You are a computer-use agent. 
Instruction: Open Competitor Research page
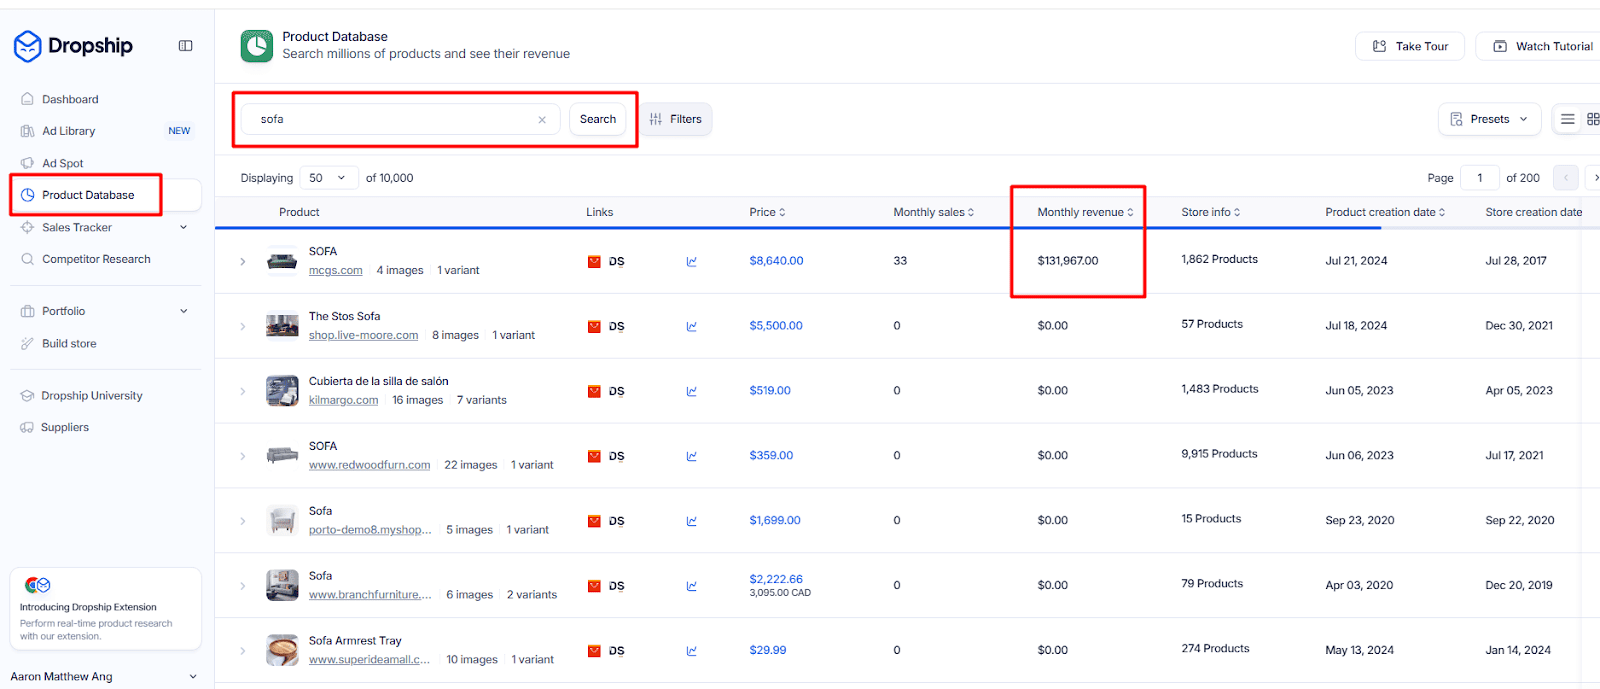click(x=96, y=259)
